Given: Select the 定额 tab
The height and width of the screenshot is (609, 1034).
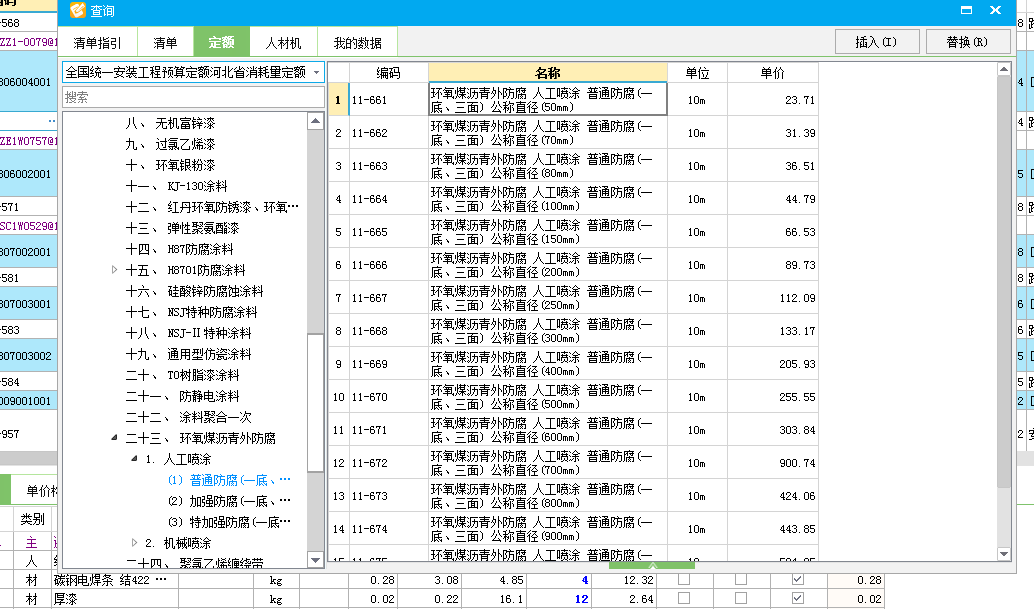Looking at the screenshot, I should [222, 42].
